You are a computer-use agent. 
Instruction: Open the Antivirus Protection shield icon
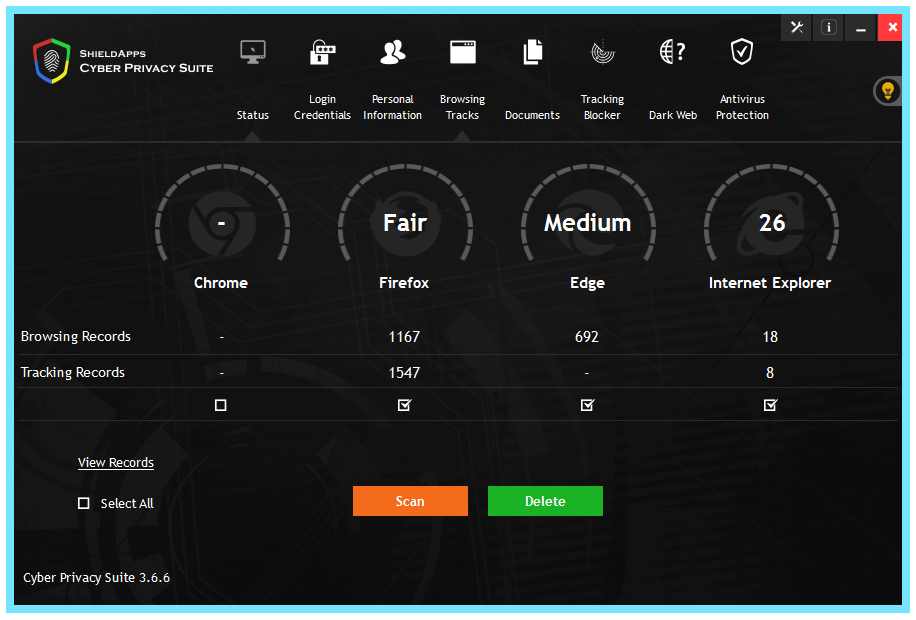(x=742, y=52)
